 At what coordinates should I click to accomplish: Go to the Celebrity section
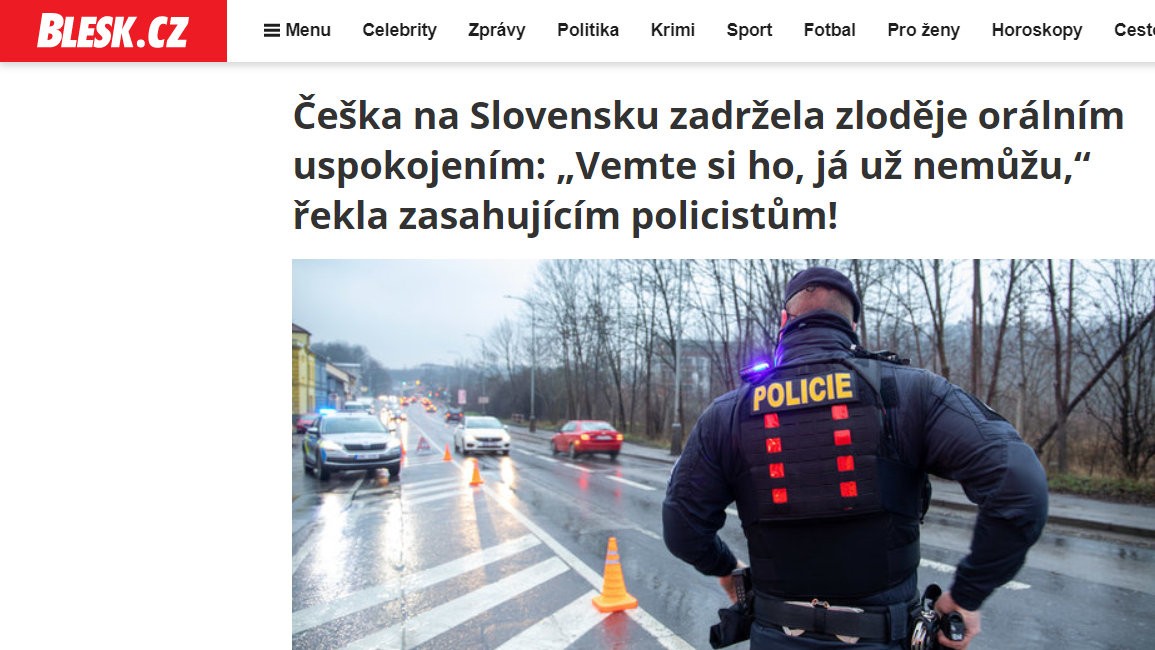399,30
